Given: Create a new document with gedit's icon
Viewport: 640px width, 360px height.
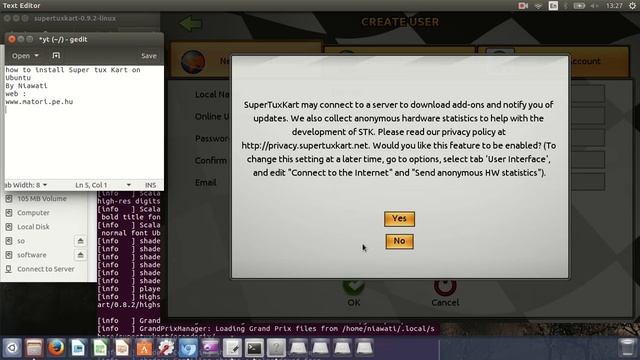Looking at the screenshot, I should tap(56, 56).
